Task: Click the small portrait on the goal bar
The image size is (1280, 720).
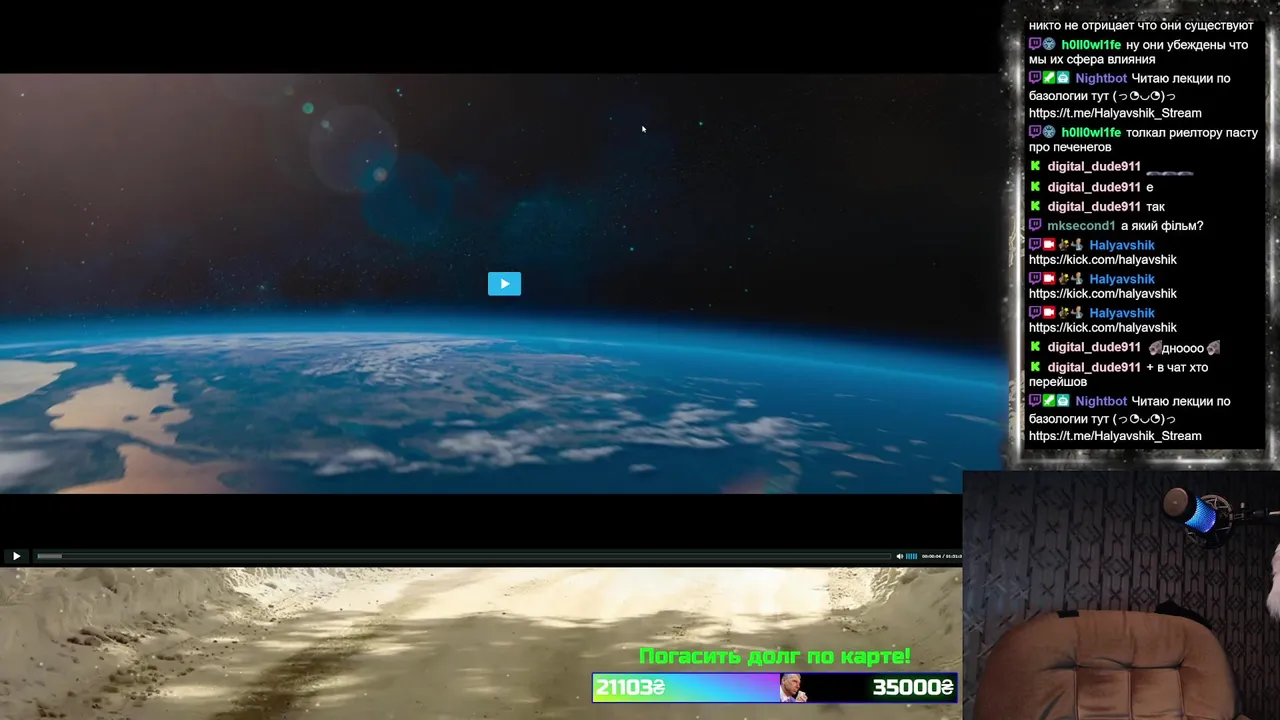Action: [794, 687]
